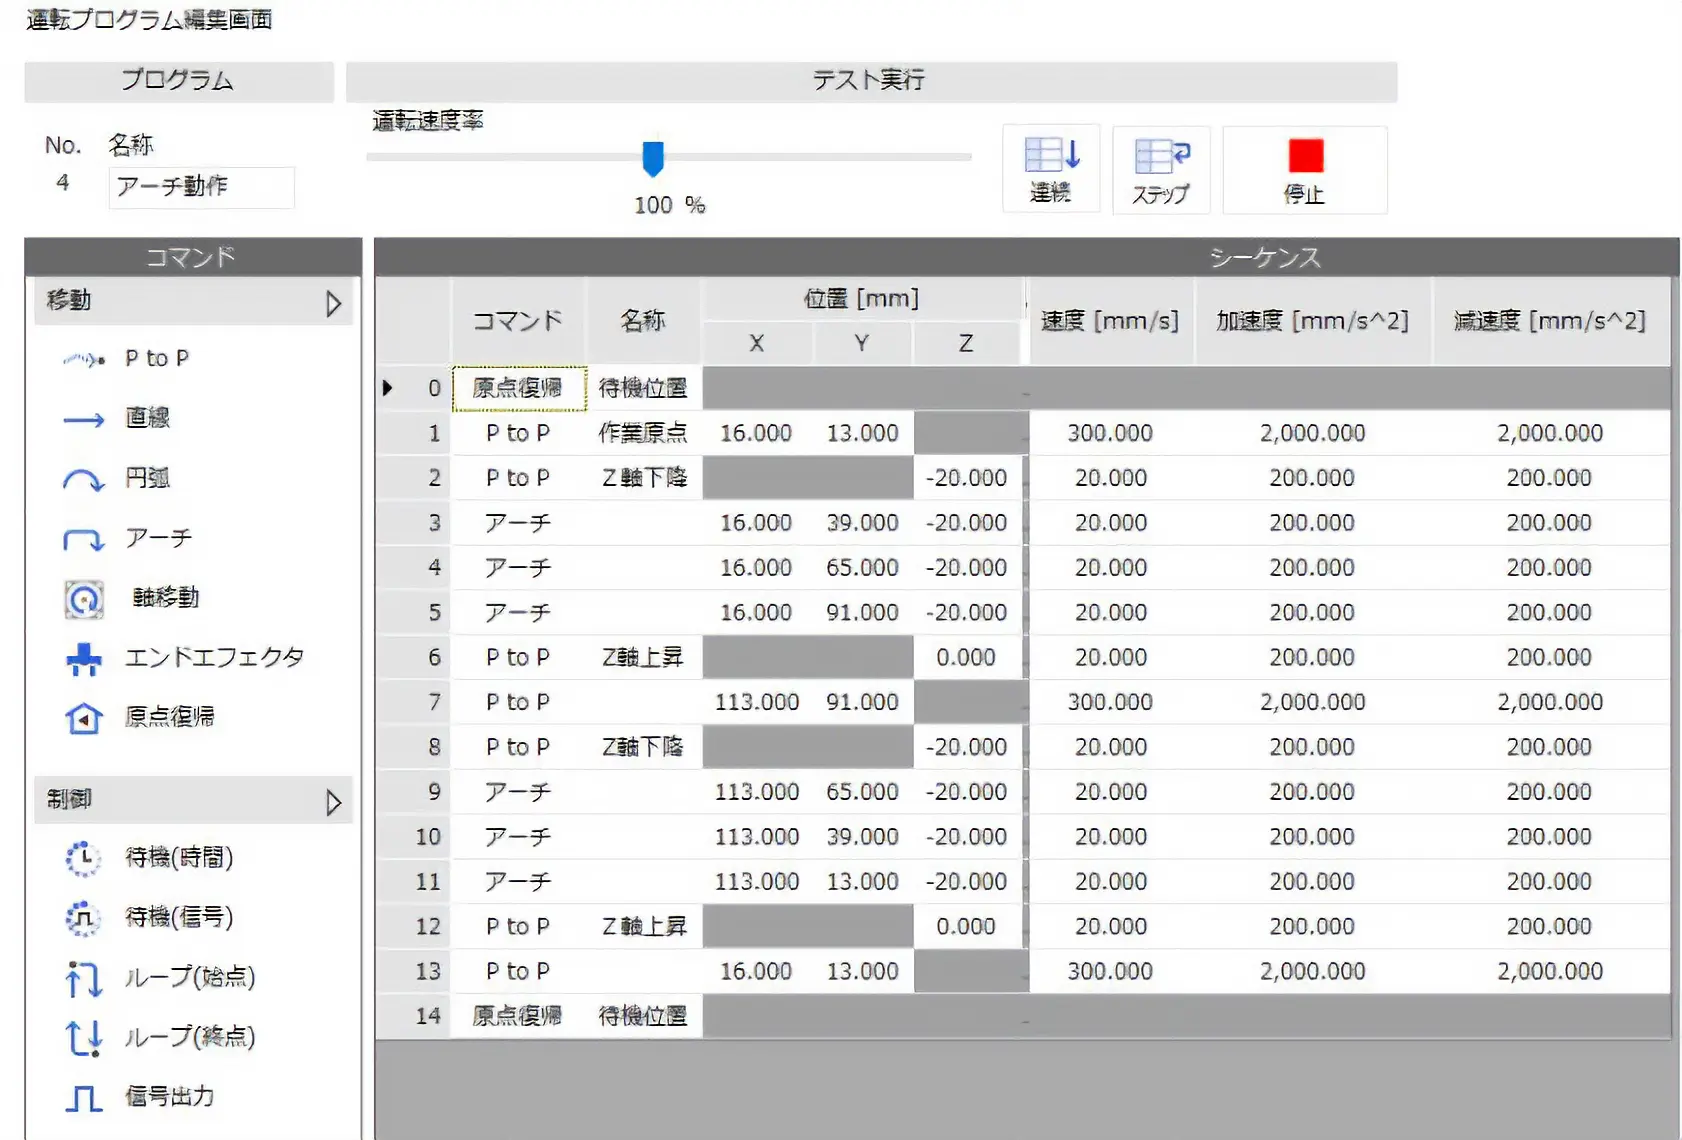Click the red 停止 stop button
This screenshot has height=1140, width=1682.
point(1305,168)
